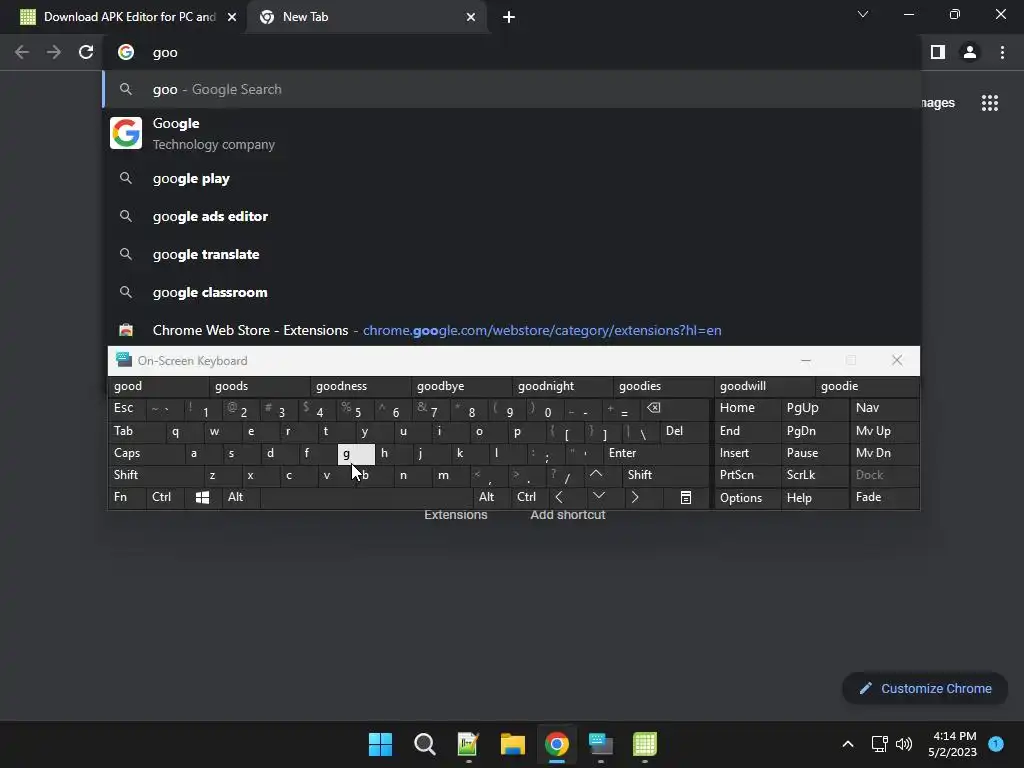Screen dimensions: 1024x768
Task: Open the notification badge in tray
Action: [996, 743]
